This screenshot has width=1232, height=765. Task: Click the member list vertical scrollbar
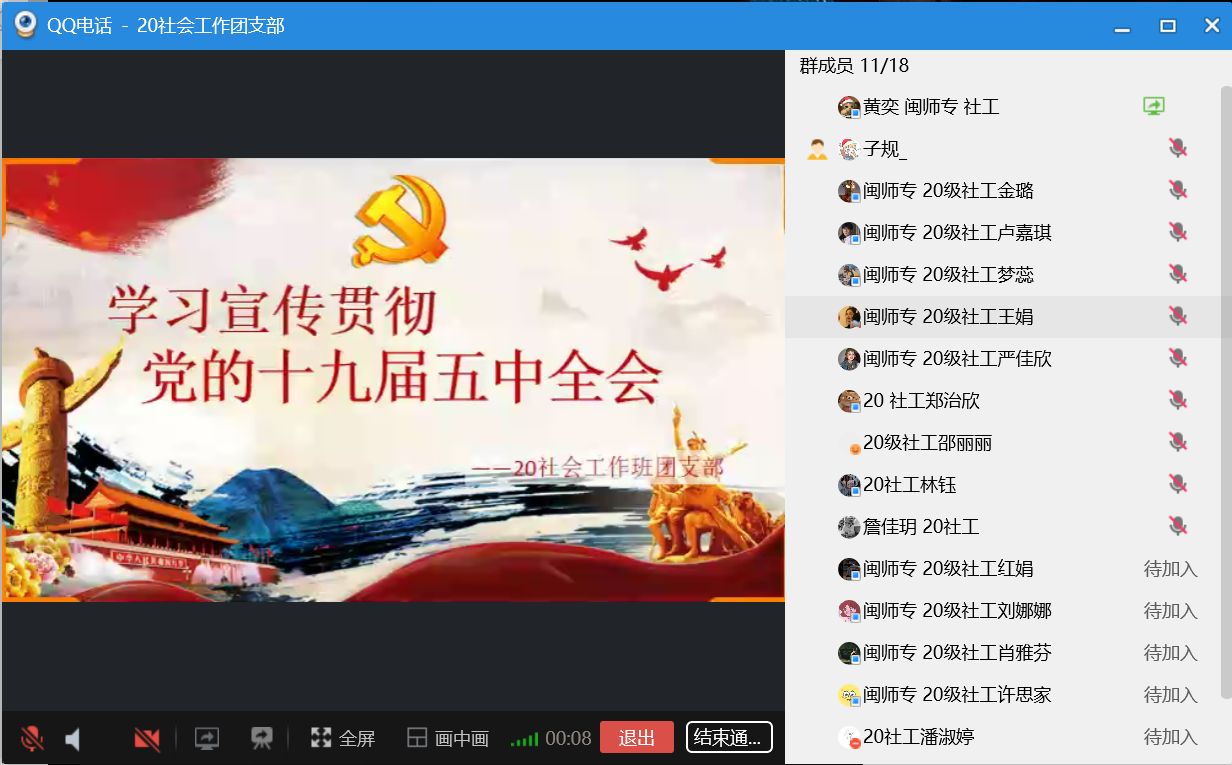coord(1225,390)
